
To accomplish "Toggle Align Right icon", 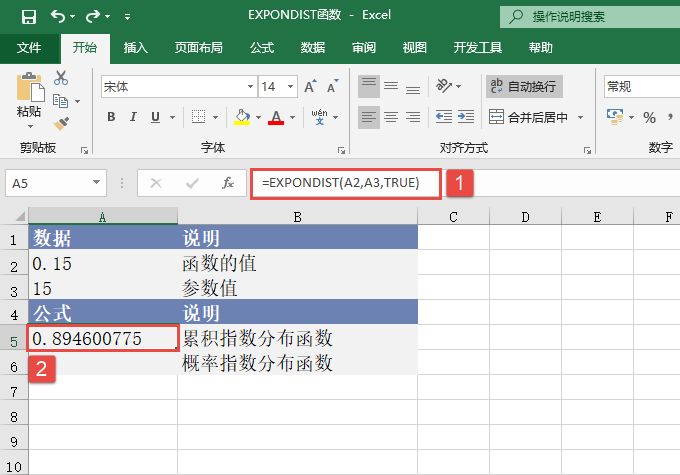I will click(x=412, y=117).
